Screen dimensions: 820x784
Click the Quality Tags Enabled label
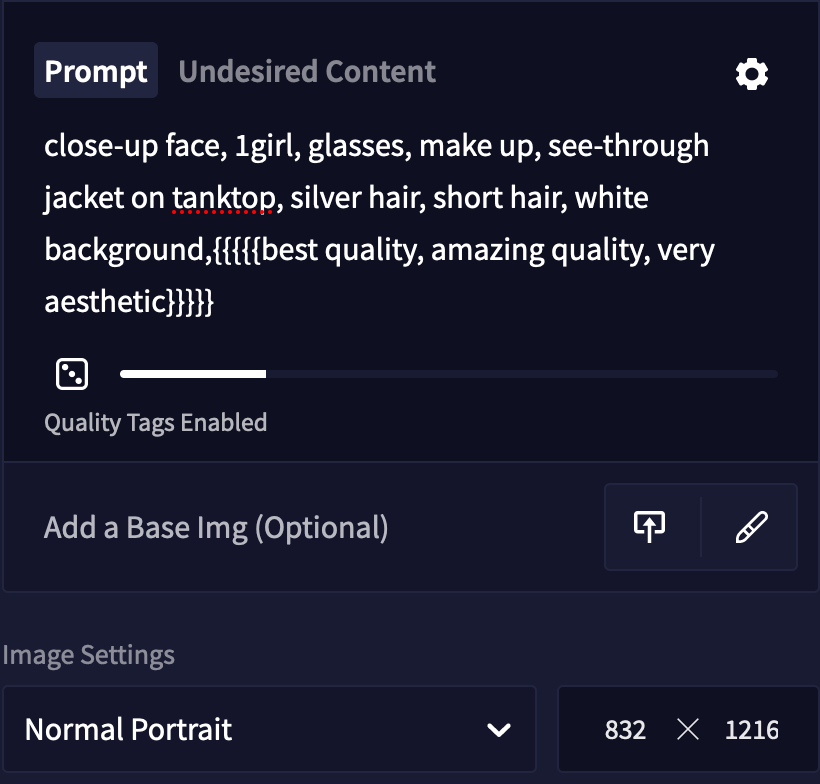(x=155, y=423)
